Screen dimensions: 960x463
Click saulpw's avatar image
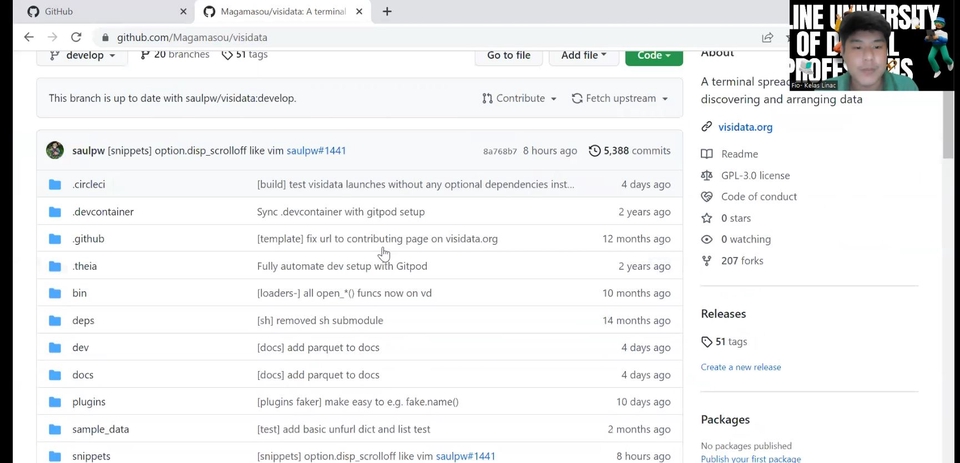tap(55, 151)
